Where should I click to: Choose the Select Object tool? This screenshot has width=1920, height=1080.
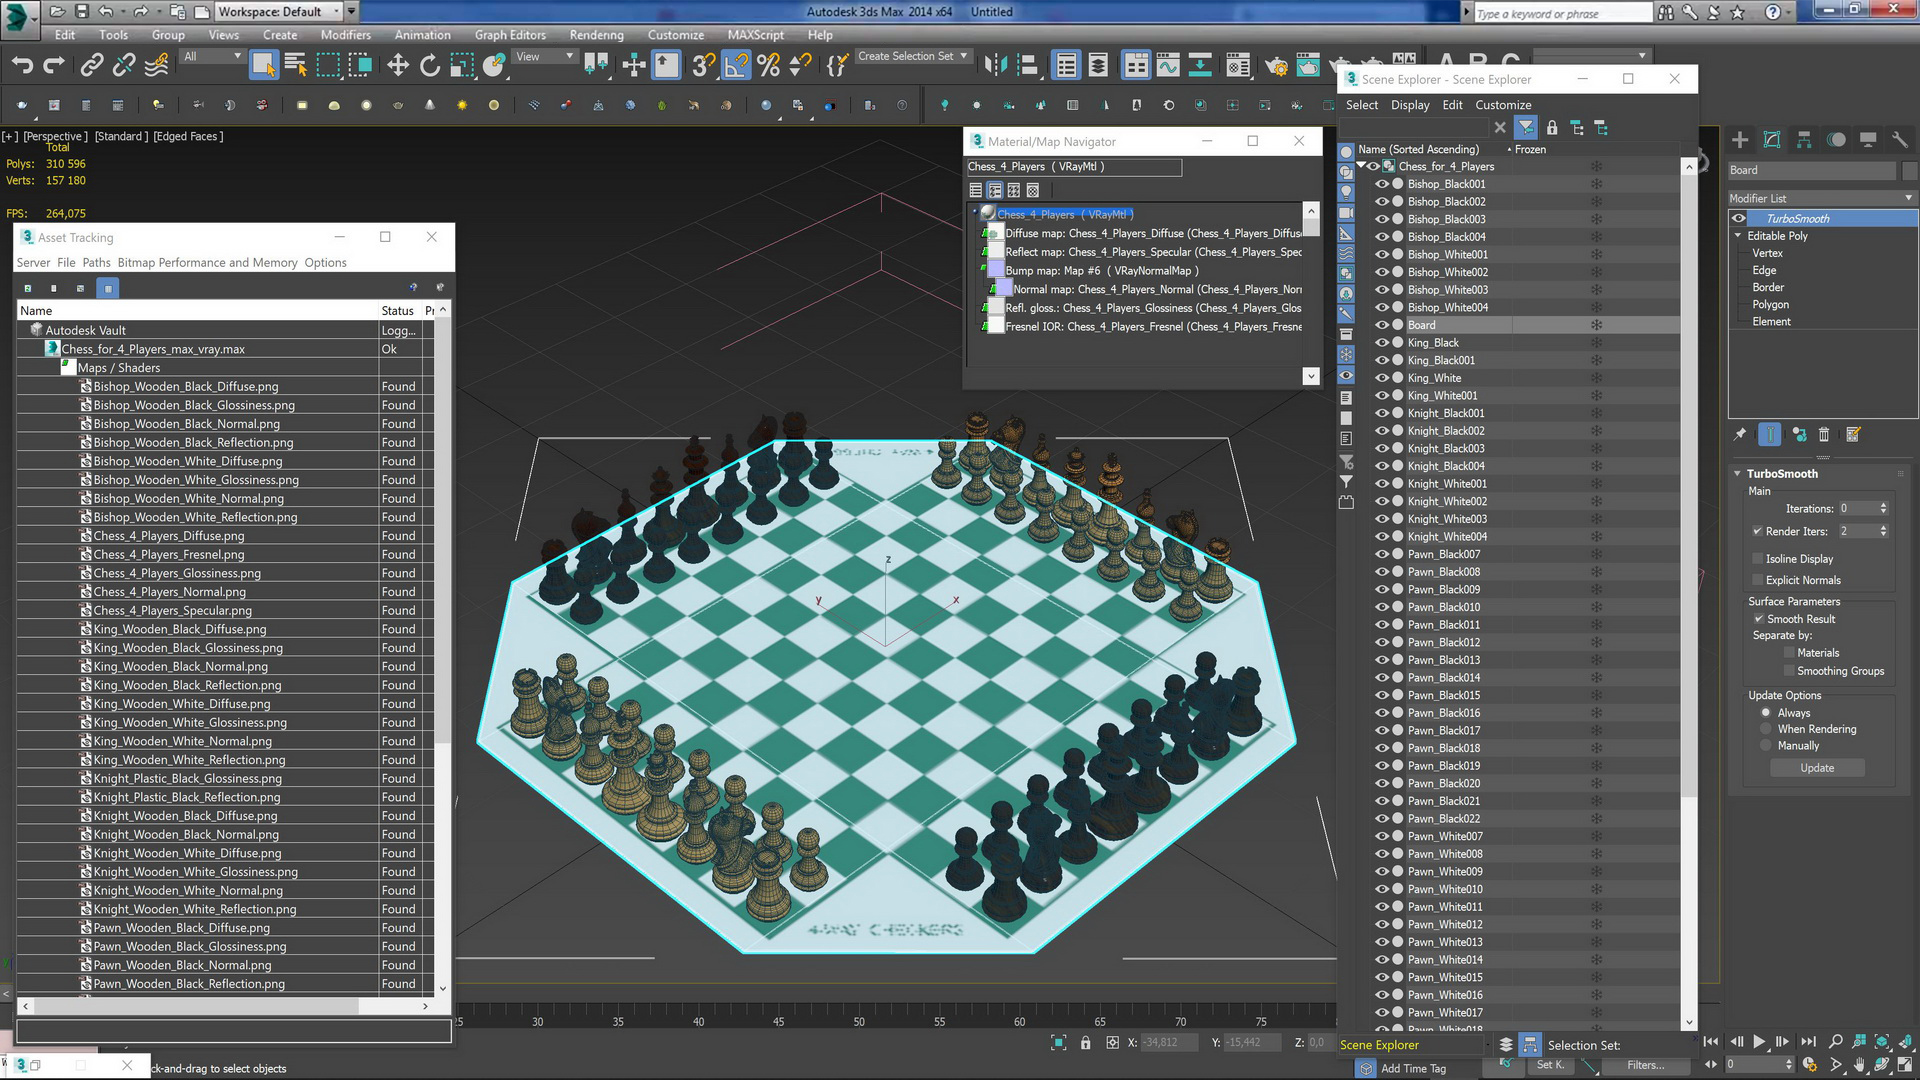click(264, 66)
